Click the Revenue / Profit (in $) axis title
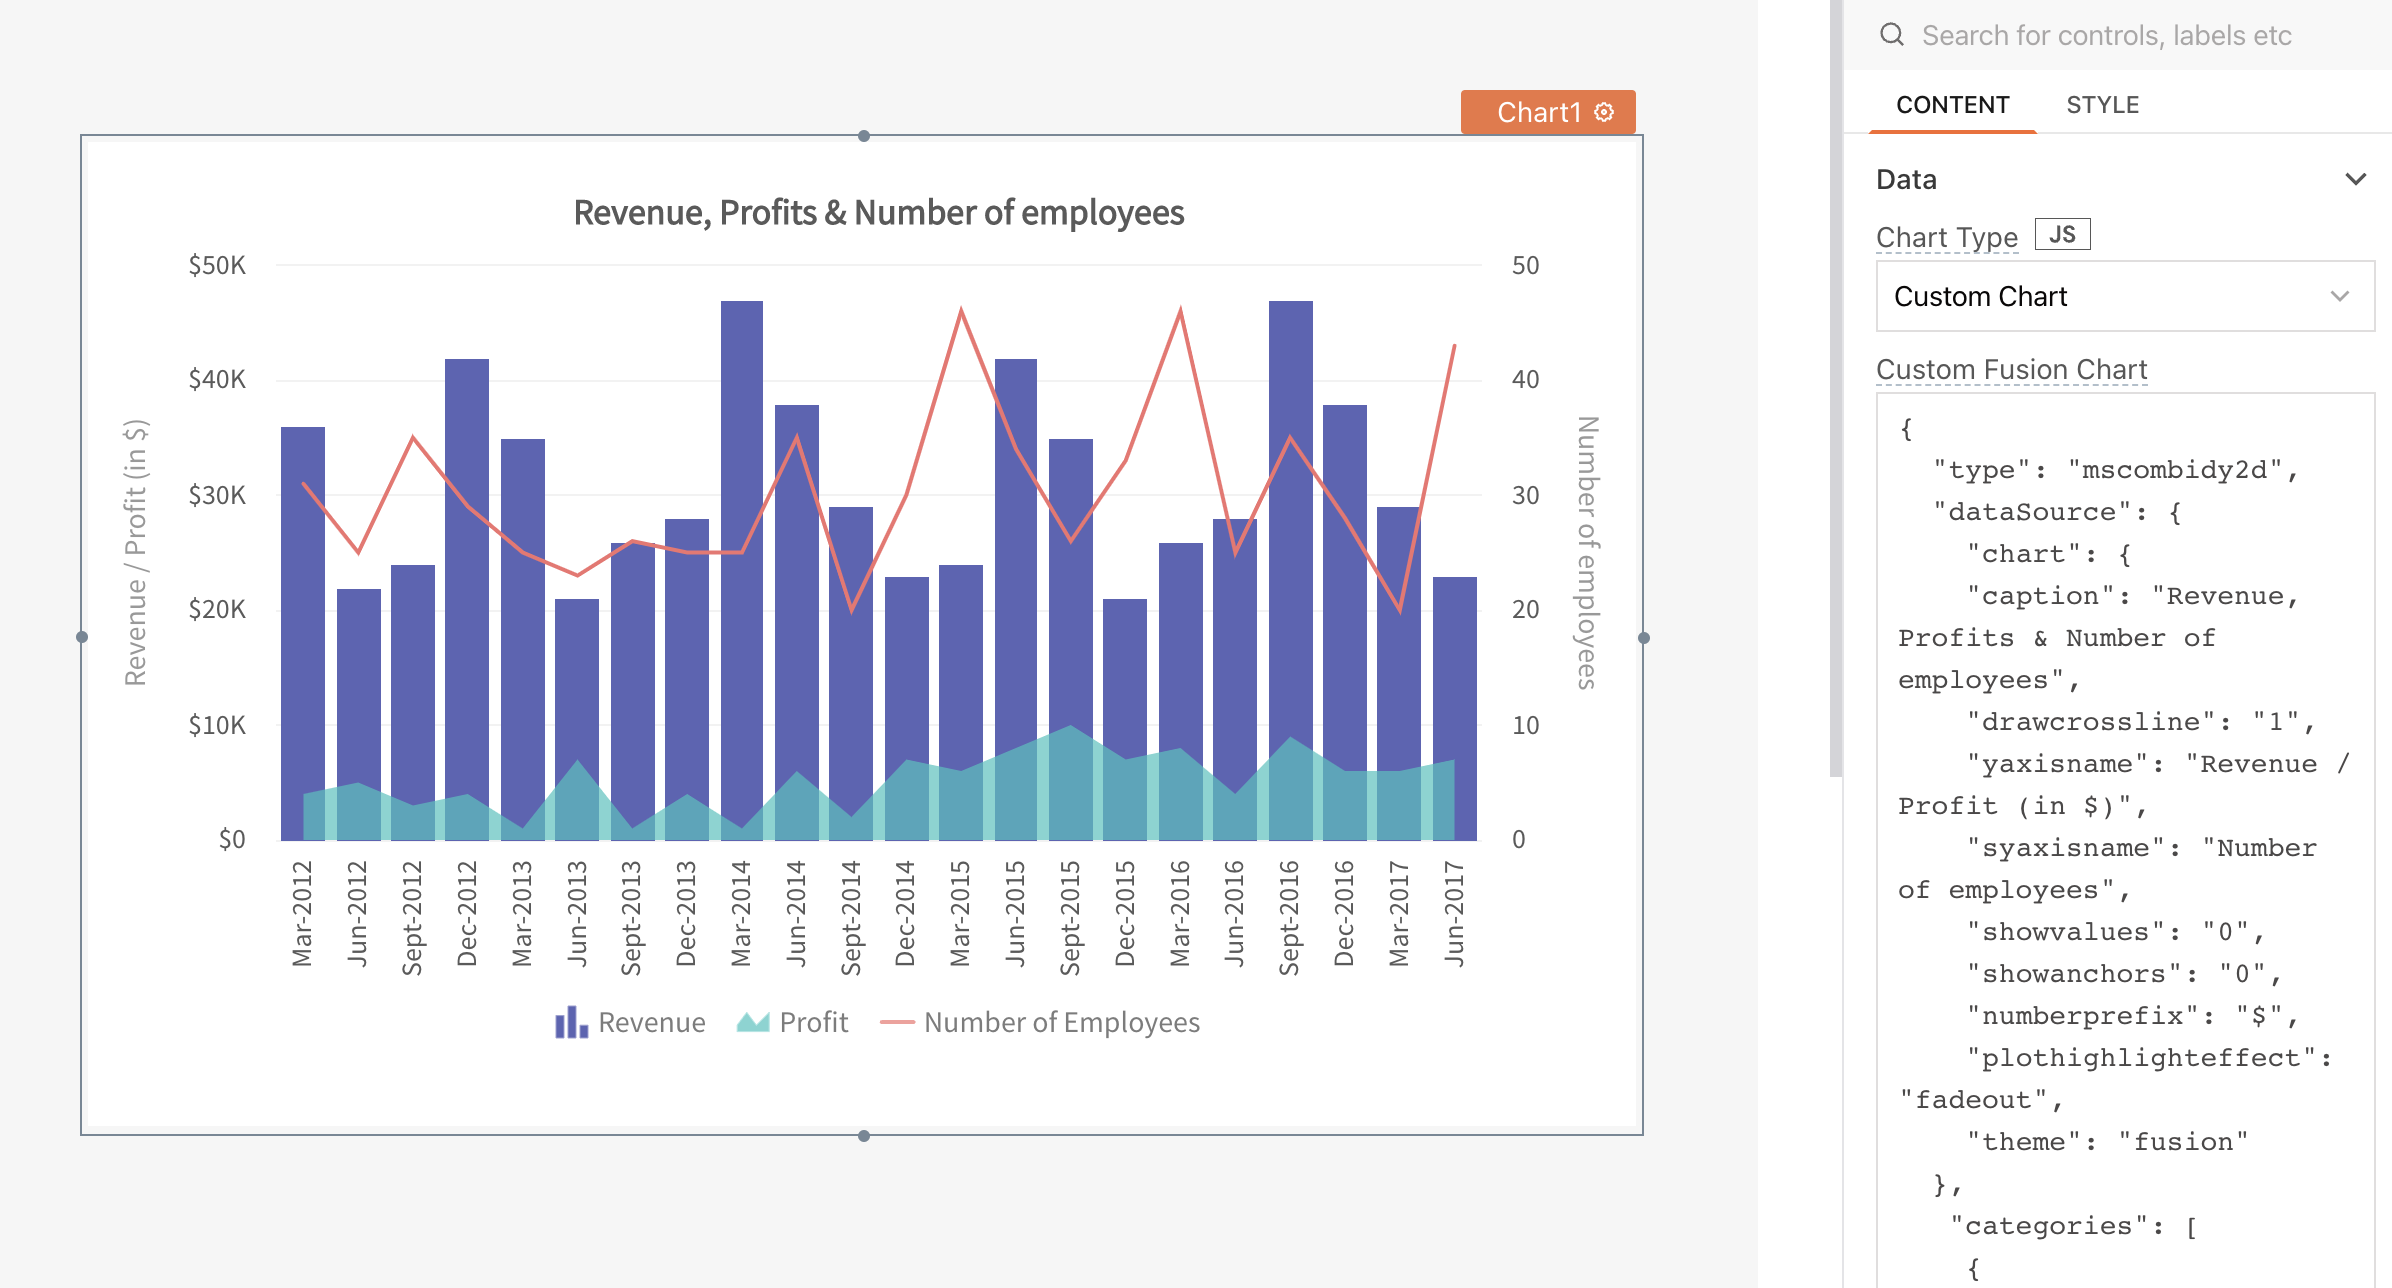2392x1288 pixels. pos(136,552)
